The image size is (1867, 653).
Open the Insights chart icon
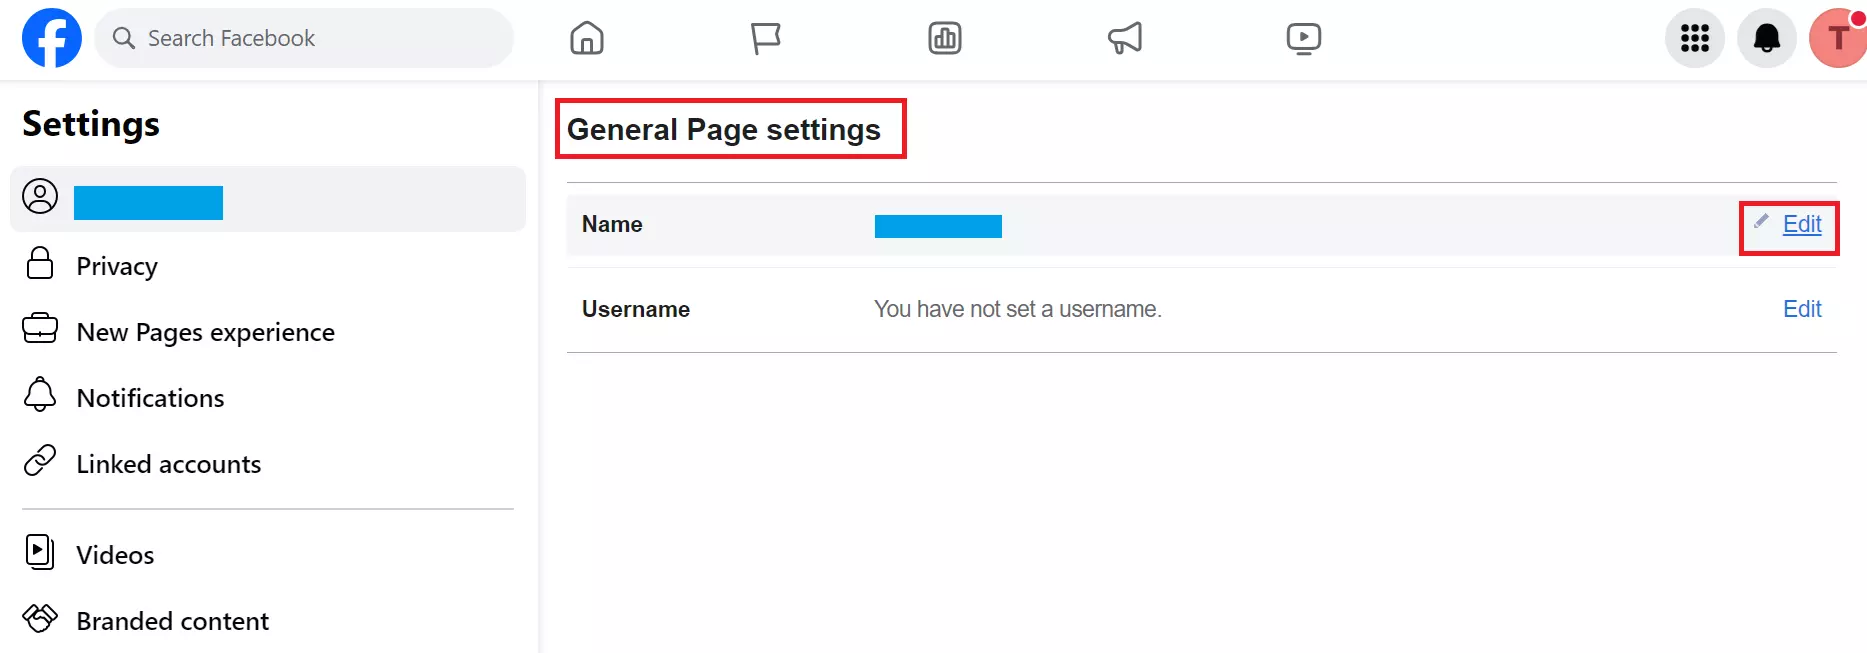click(944, 38)
